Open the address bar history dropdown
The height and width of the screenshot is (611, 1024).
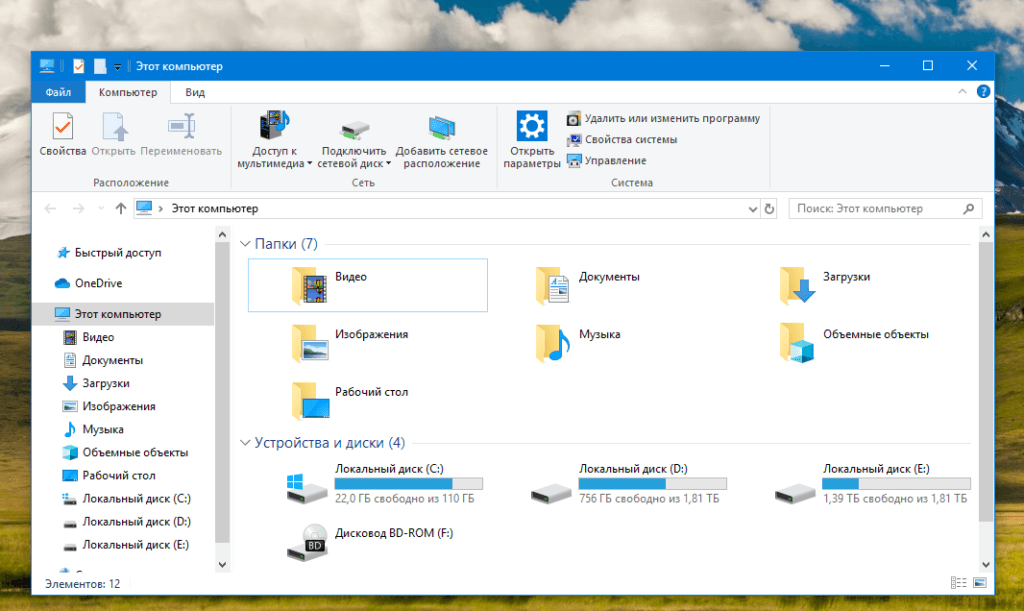(x=753, y=209)
